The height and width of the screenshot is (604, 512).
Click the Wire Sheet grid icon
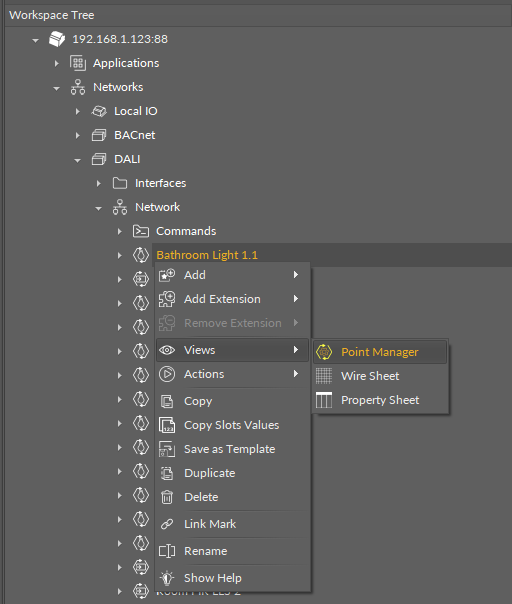324,376
